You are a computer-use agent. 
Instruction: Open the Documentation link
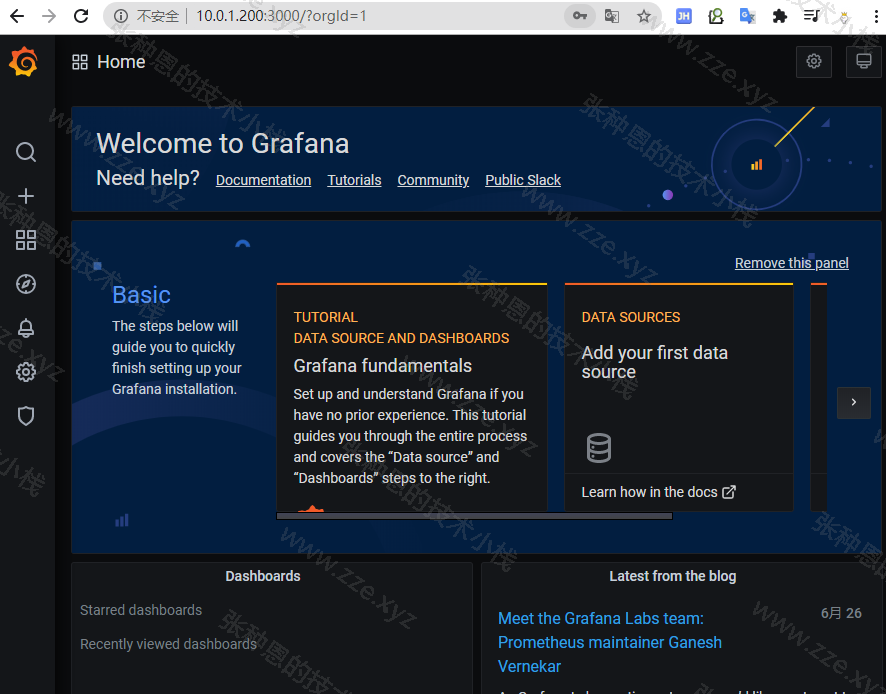click(x=263, y=180)
